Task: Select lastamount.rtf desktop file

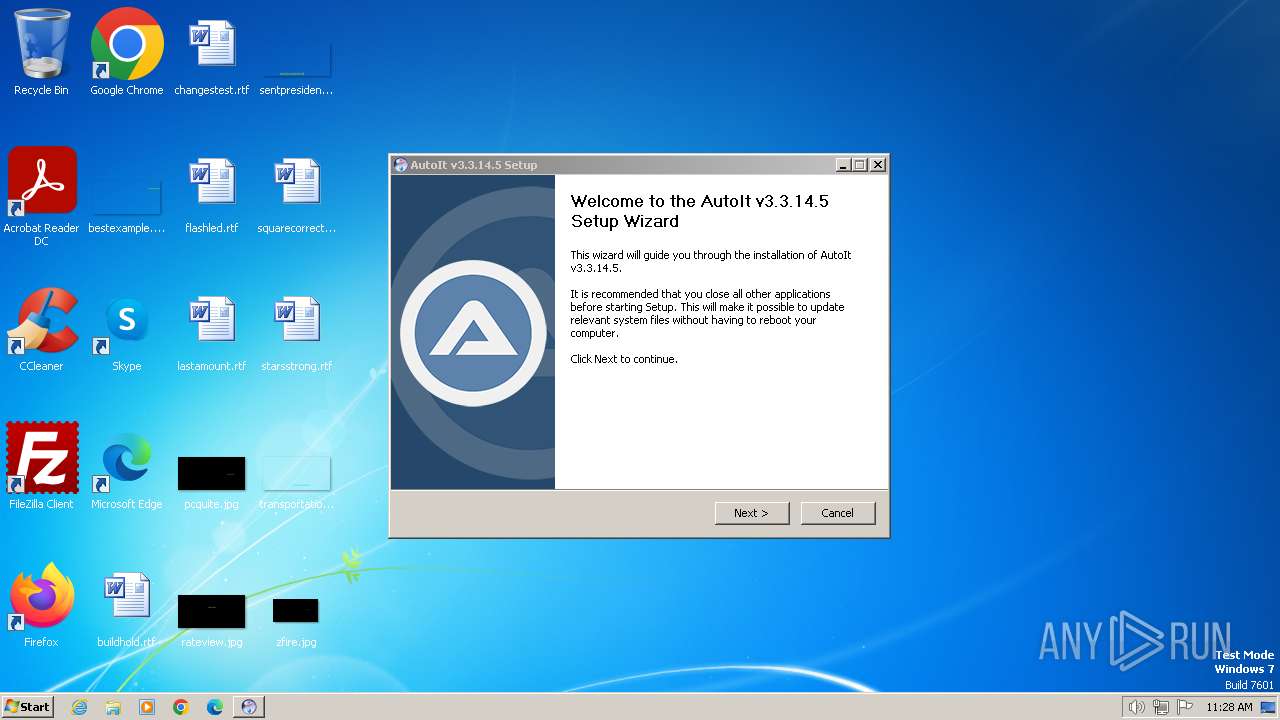Action: coord(212,334)
